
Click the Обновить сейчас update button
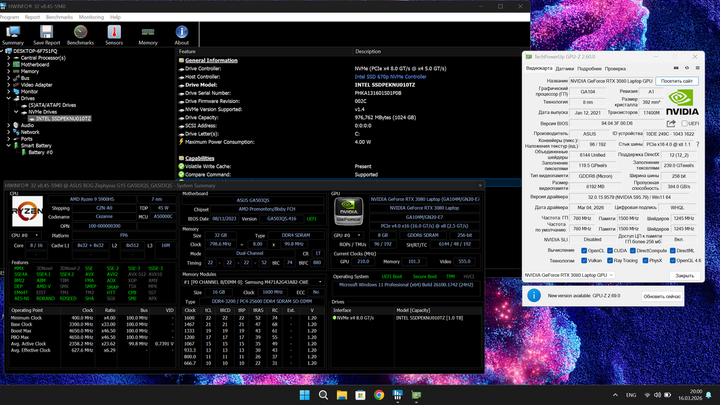point(661,296)
